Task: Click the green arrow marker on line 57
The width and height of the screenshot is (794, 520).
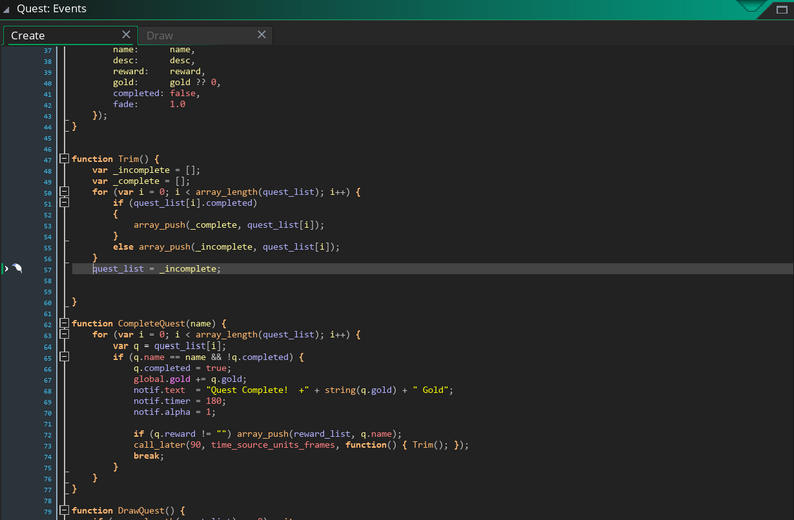Action: coord(6,268)
